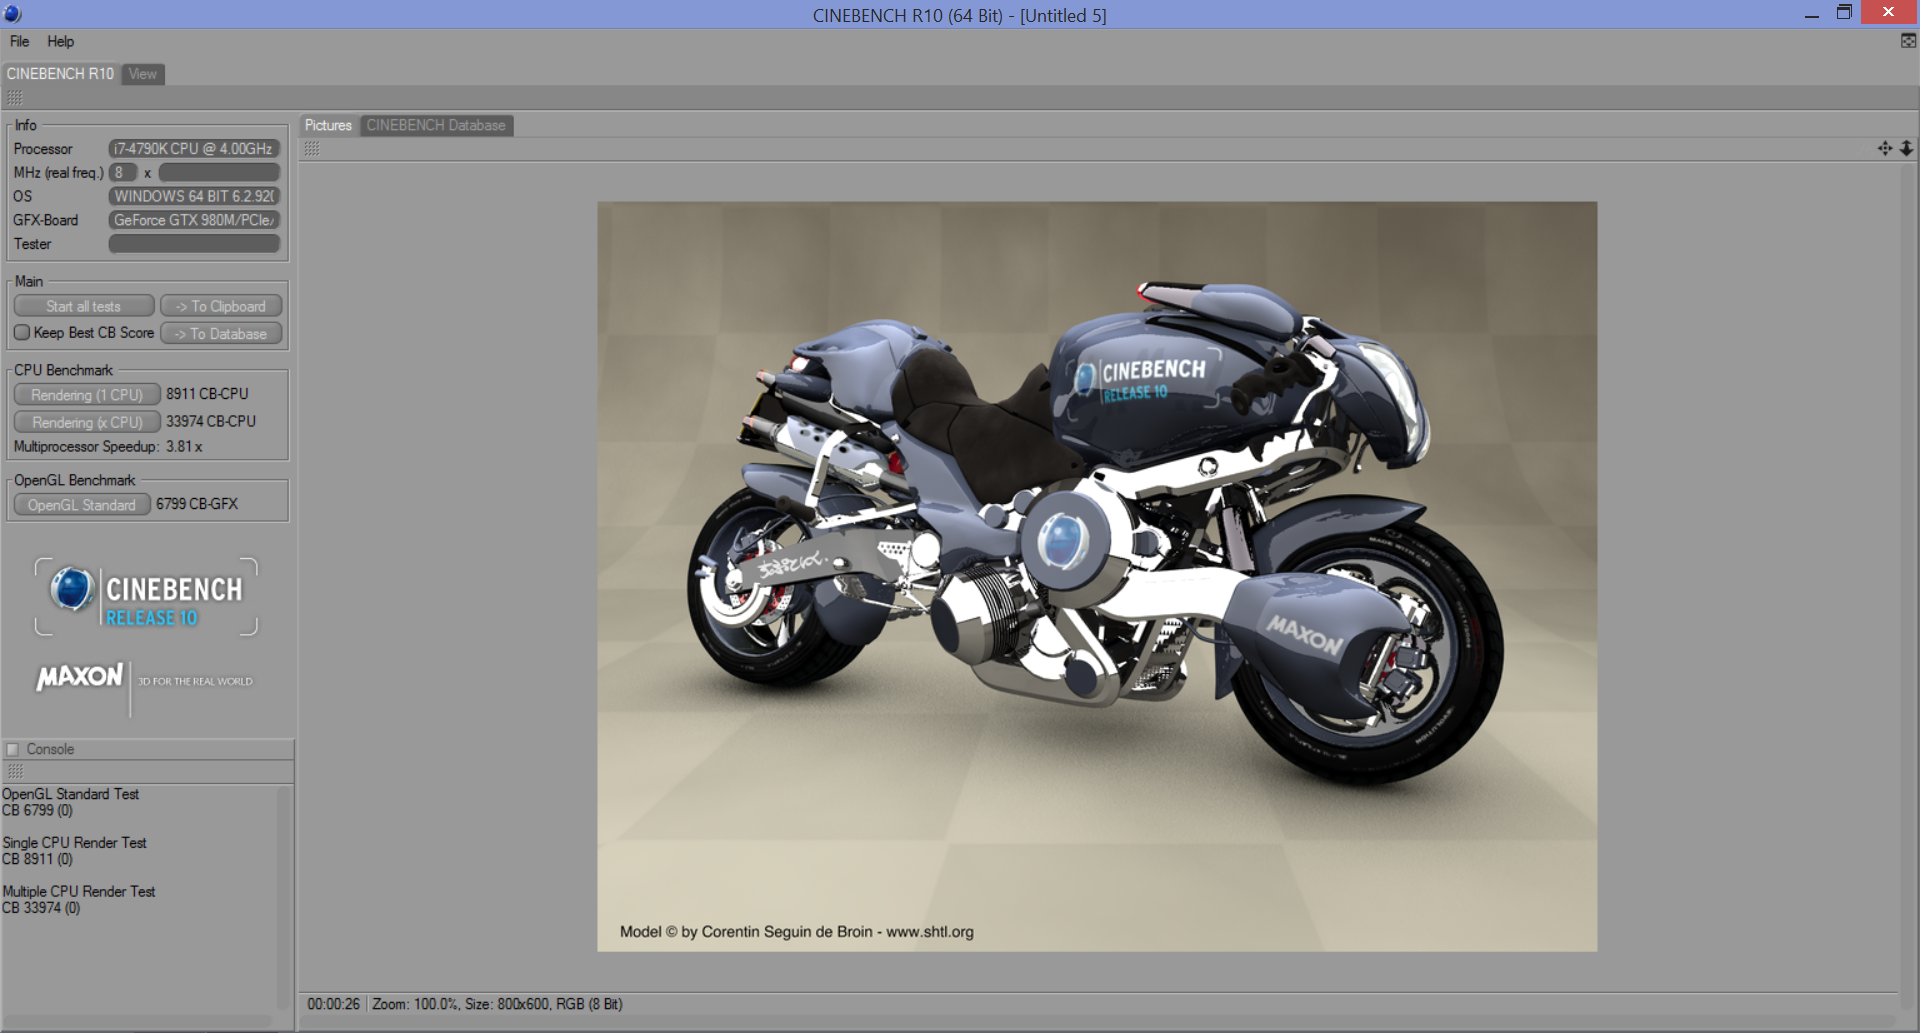Click the 33974 CB-CPU score

point(211,421)
